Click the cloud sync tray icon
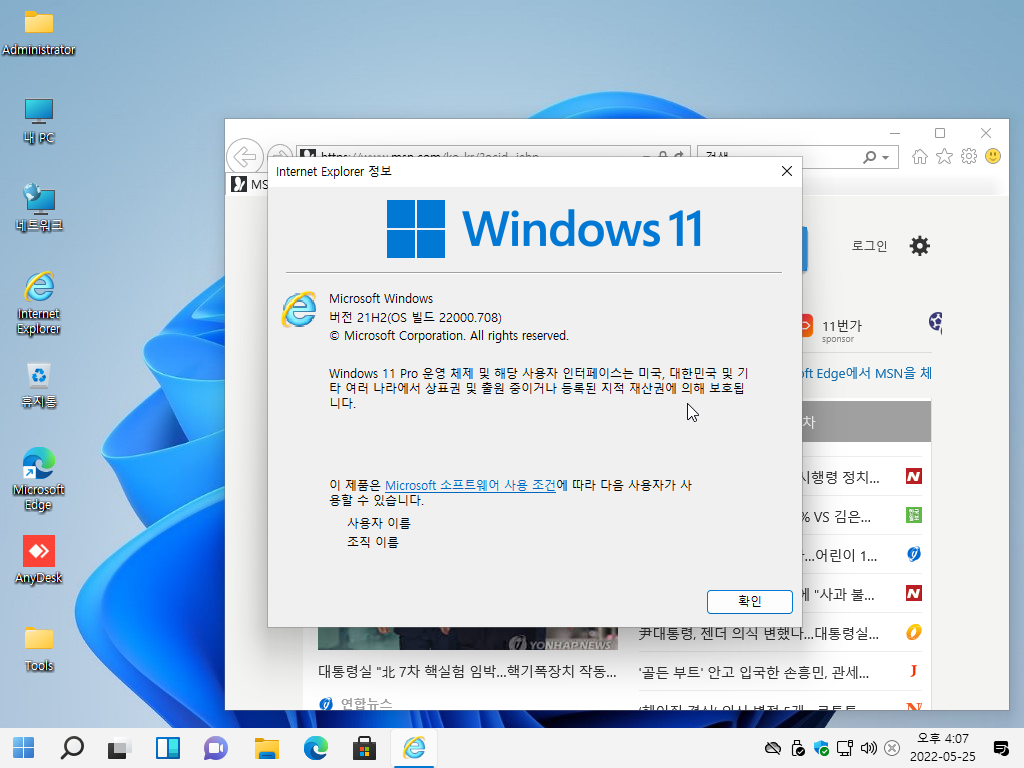 click(x=773, y=748)
